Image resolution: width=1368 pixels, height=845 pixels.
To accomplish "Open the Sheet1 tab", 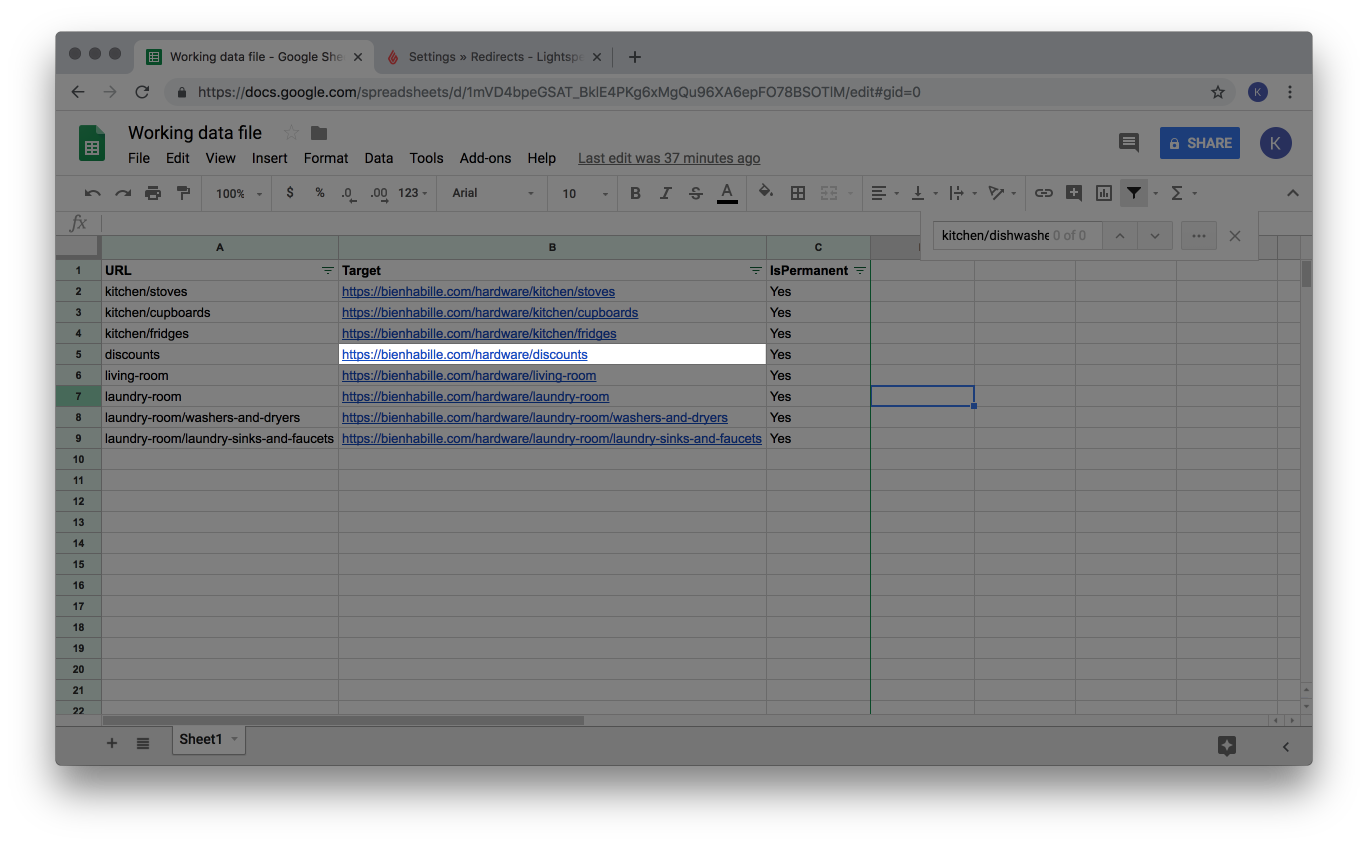I will click(209, 740).
